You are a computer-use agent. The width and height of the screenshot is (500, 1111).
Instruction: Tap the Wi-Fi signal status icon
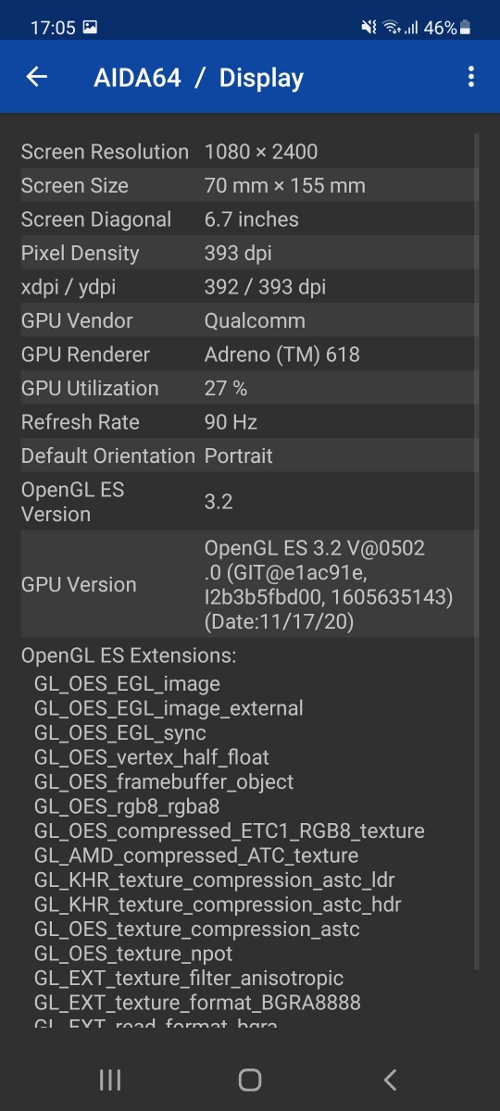(x=391, y=28)
